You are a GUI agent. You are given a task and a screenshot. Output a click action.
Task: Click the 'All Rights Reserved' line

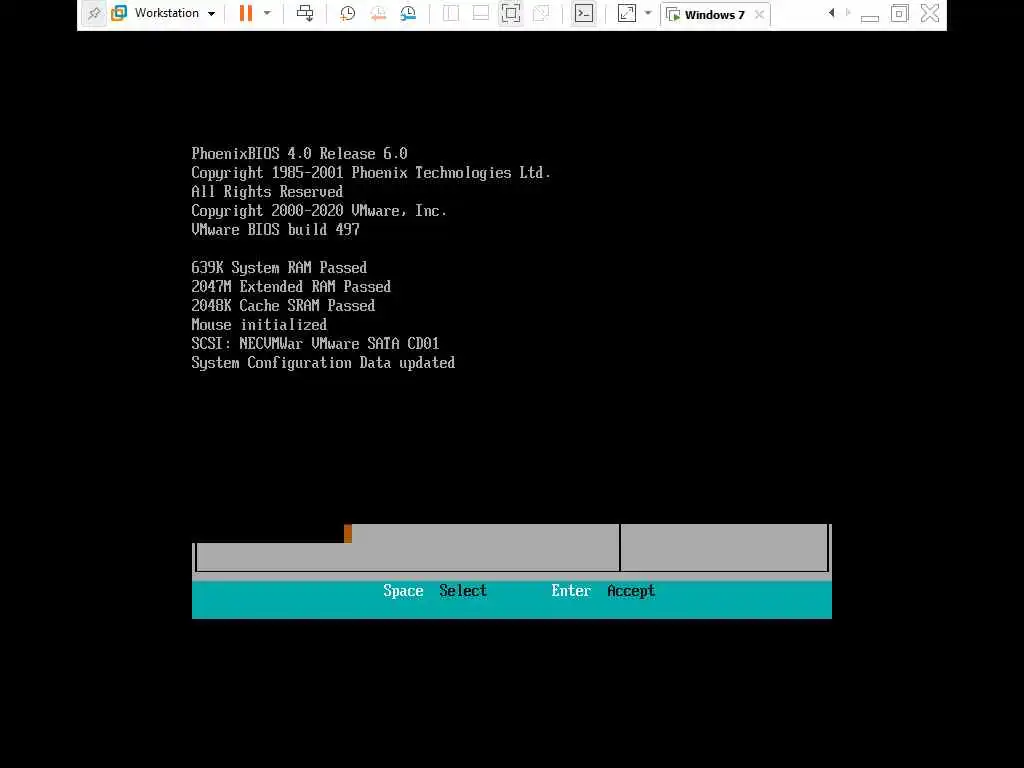point(266,191)
